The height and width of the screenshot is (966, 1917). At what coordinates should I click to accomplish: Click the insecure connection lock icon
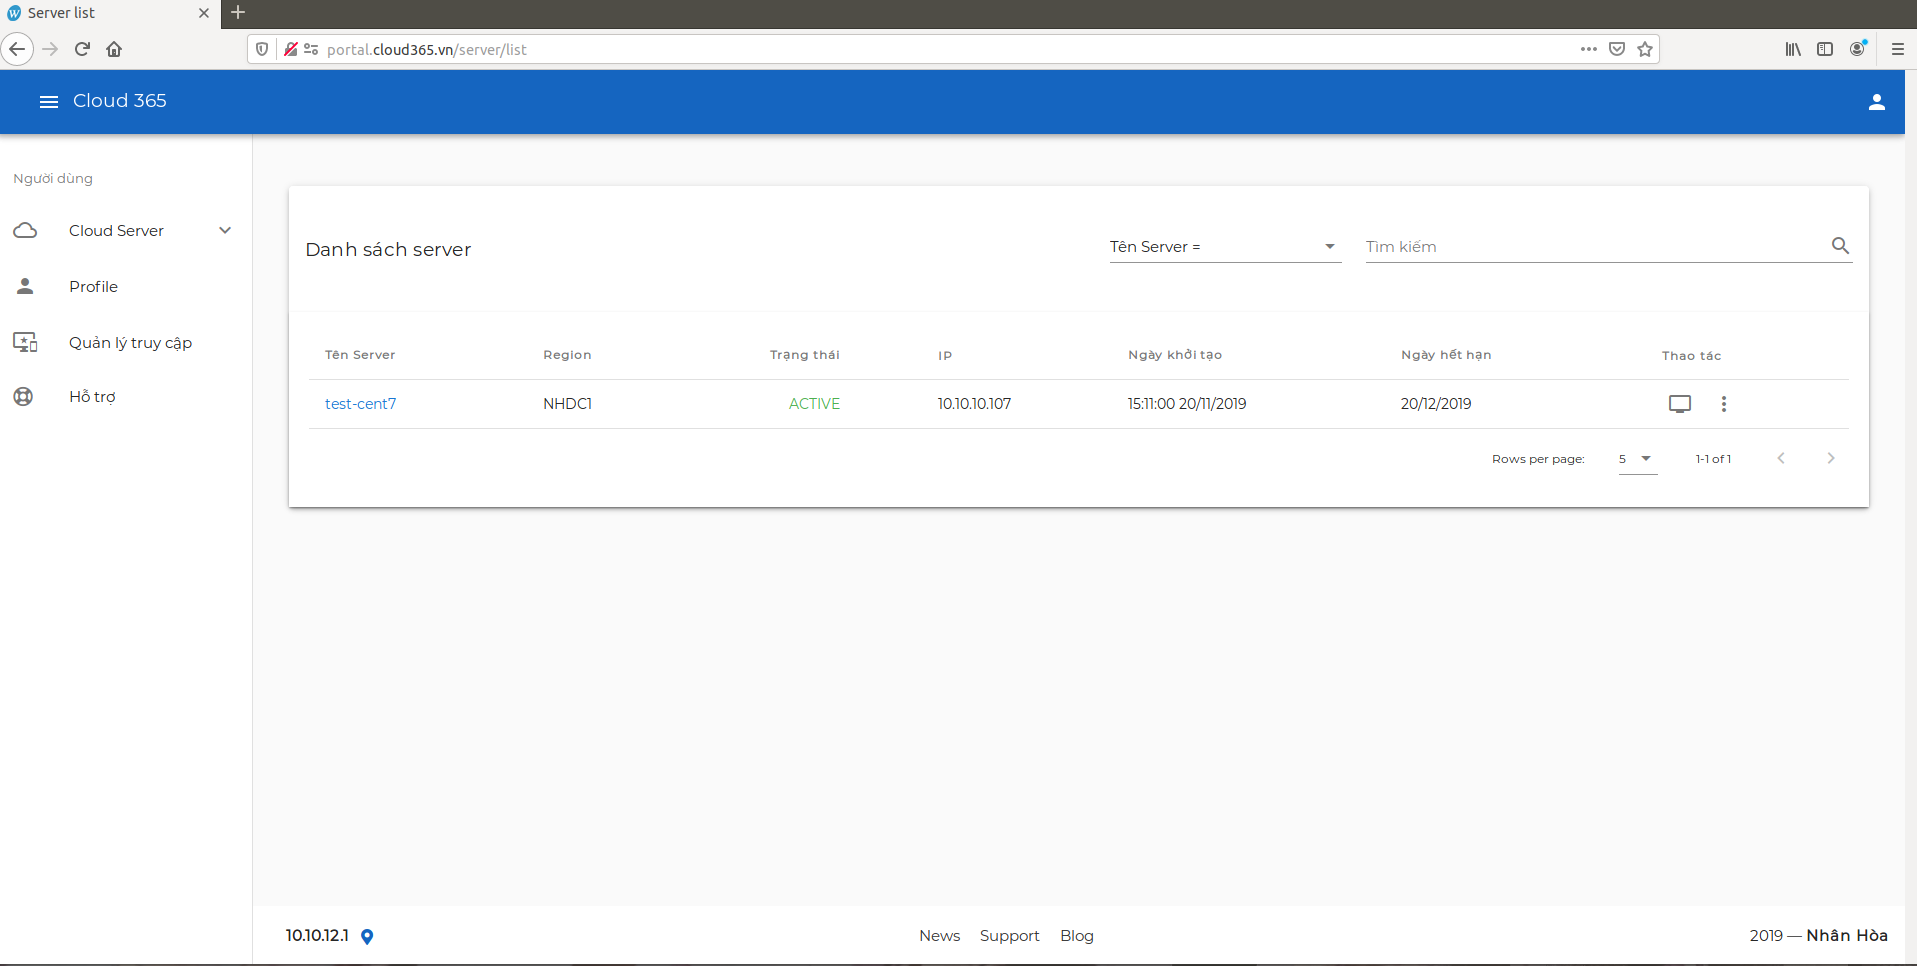[291, 49]
